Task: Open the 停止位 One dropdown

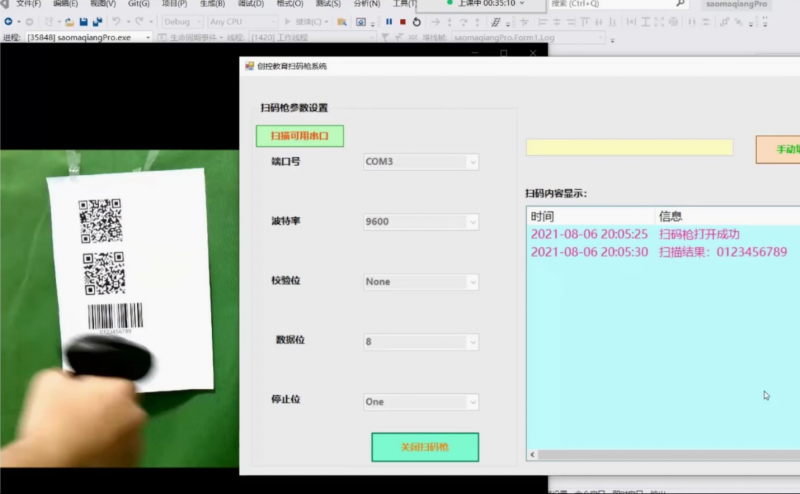Action: click(x=473, y=403)
